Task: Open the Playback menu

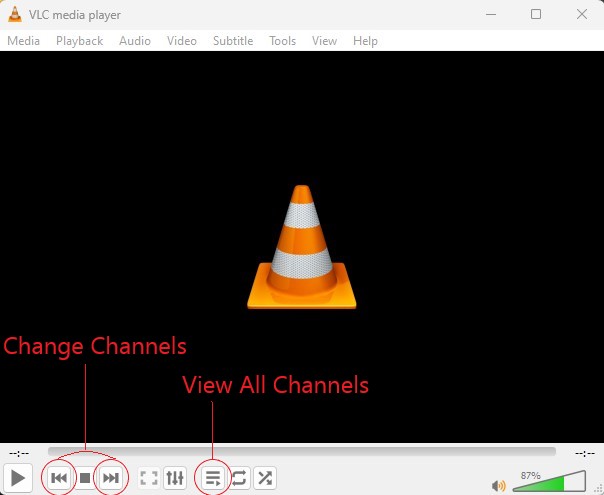Action: [x=79, y=41]
